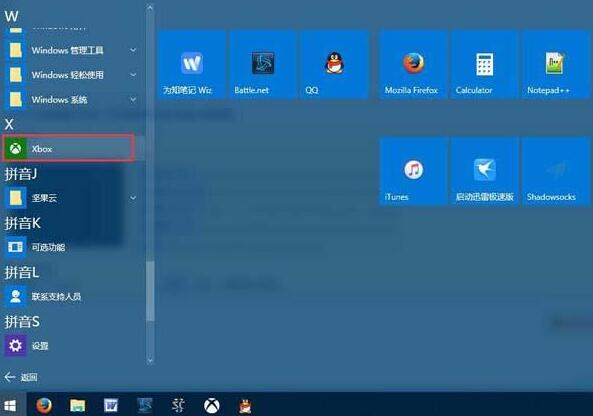Launch the Calculator tile
This screenshot has width=593, height=416.
tap(484, 65)
